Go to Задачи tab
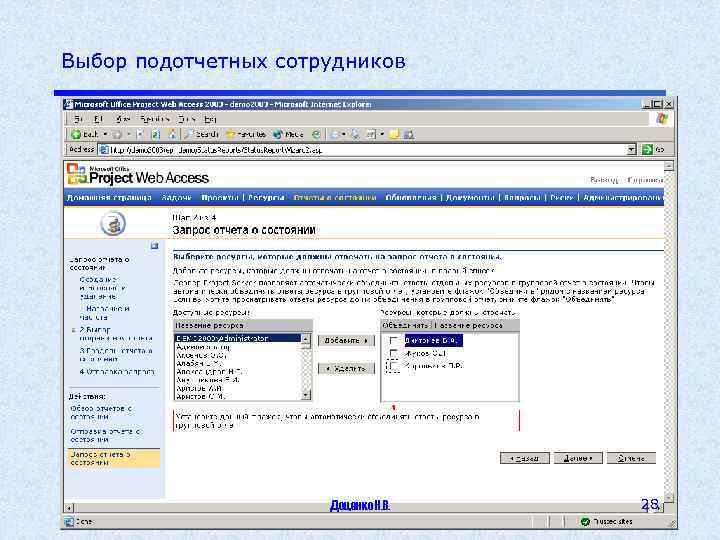 (x=176, y=197)
